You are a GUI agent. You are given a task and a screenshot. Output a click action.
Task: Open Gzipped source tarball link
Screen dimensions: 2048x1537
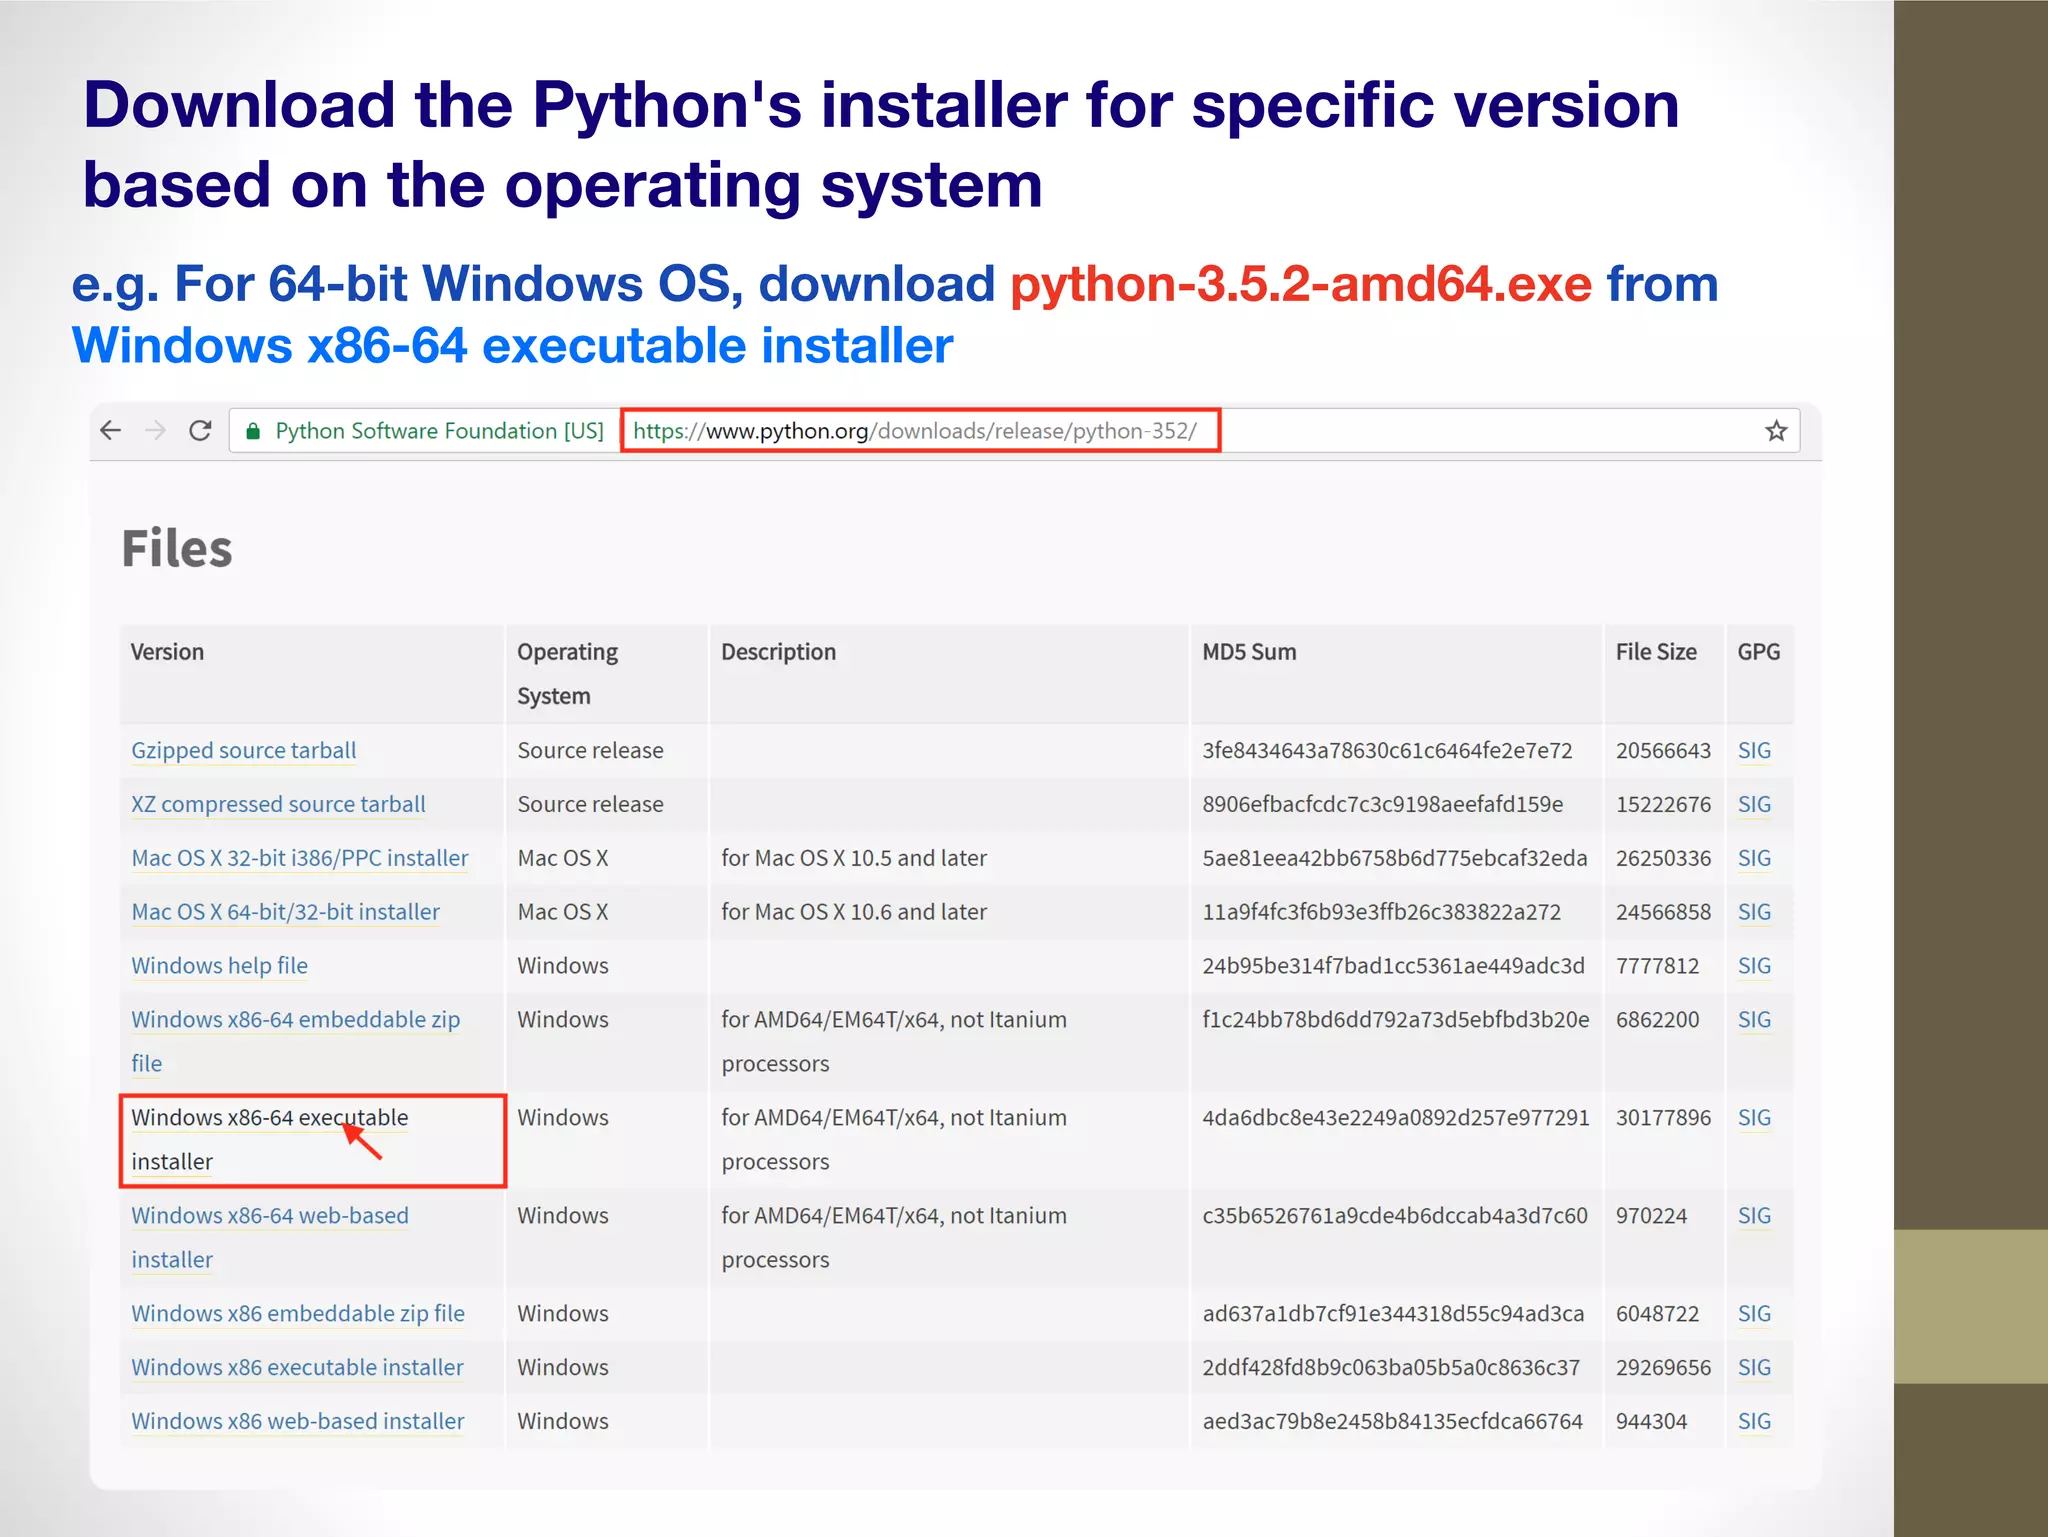click(243, 751)
